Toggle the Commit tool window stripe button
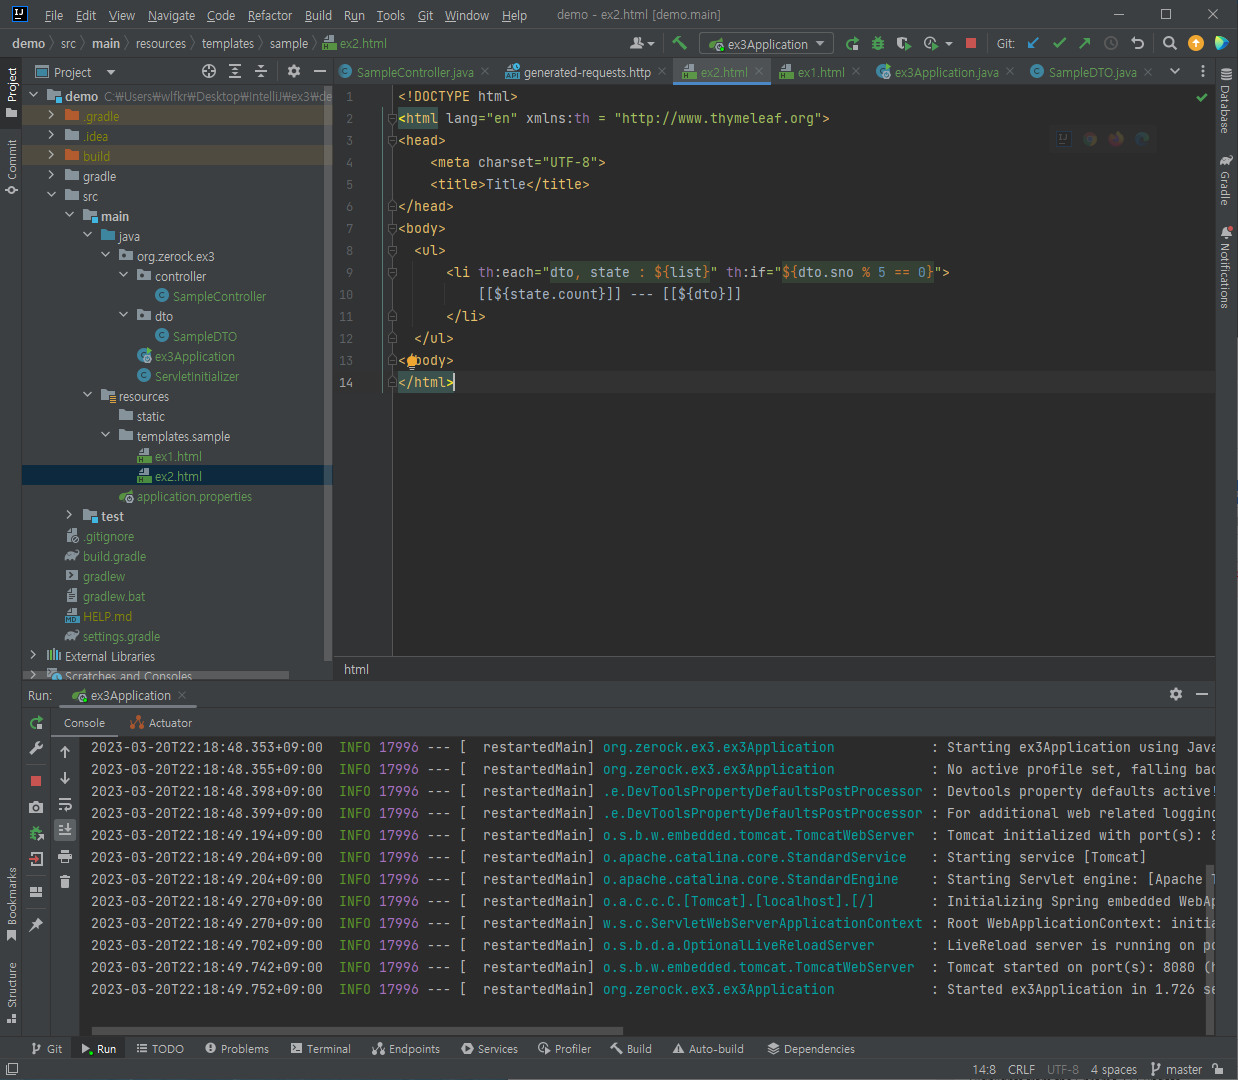1238x1080 pixels. tap(11, 165)
